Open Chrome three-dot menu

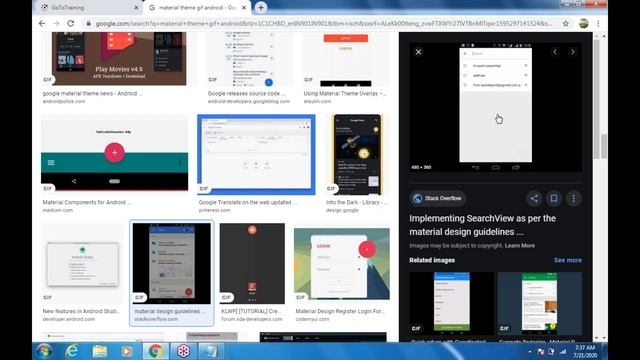point(598,24)
